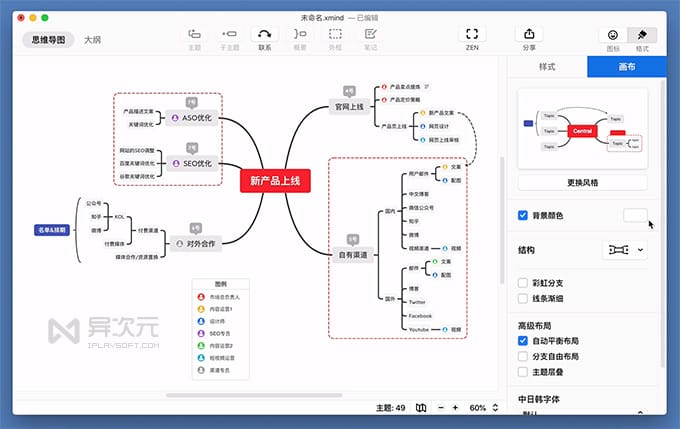Click the theme style preview thumbnail
The width and height of the screenshot is (680, 429).
(582, 129)
